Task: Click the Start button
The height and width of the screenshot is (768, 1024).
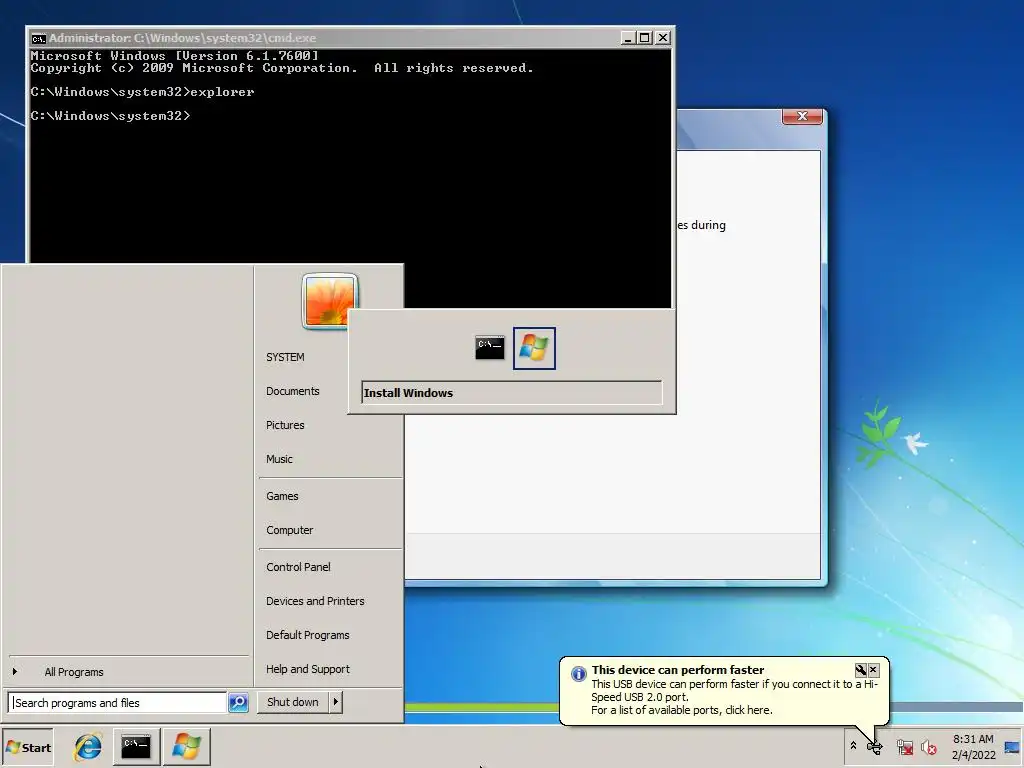Action: (27, 747)
